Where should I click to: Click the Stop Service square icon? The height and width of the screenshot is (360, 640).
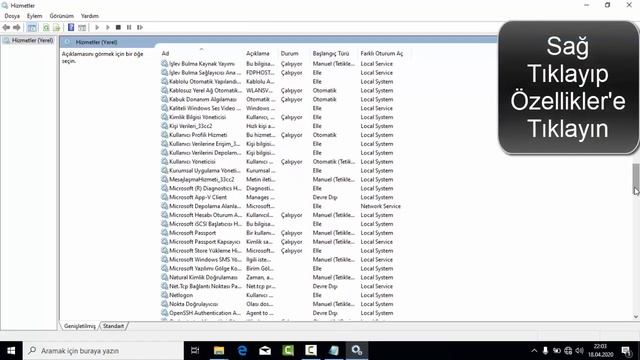[x=118, y=27]
